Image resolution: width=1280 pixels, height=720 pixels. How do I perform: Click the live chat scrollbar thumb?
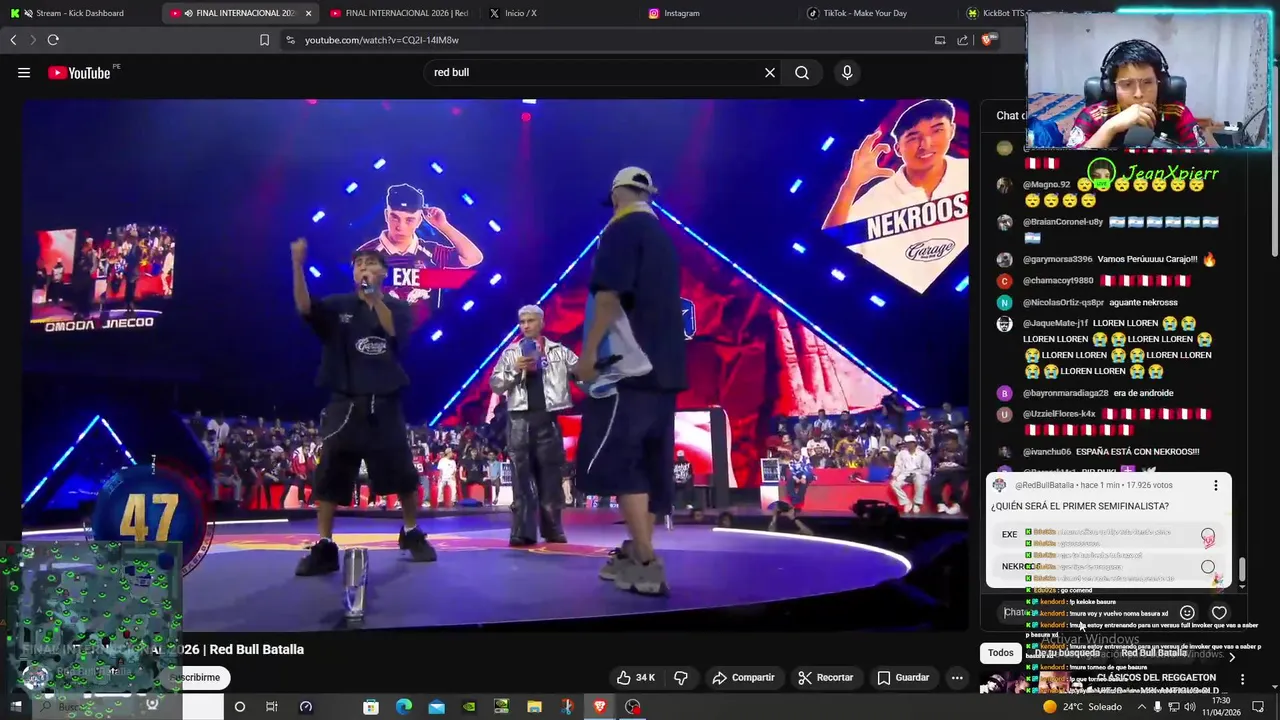click(1242, 568)
